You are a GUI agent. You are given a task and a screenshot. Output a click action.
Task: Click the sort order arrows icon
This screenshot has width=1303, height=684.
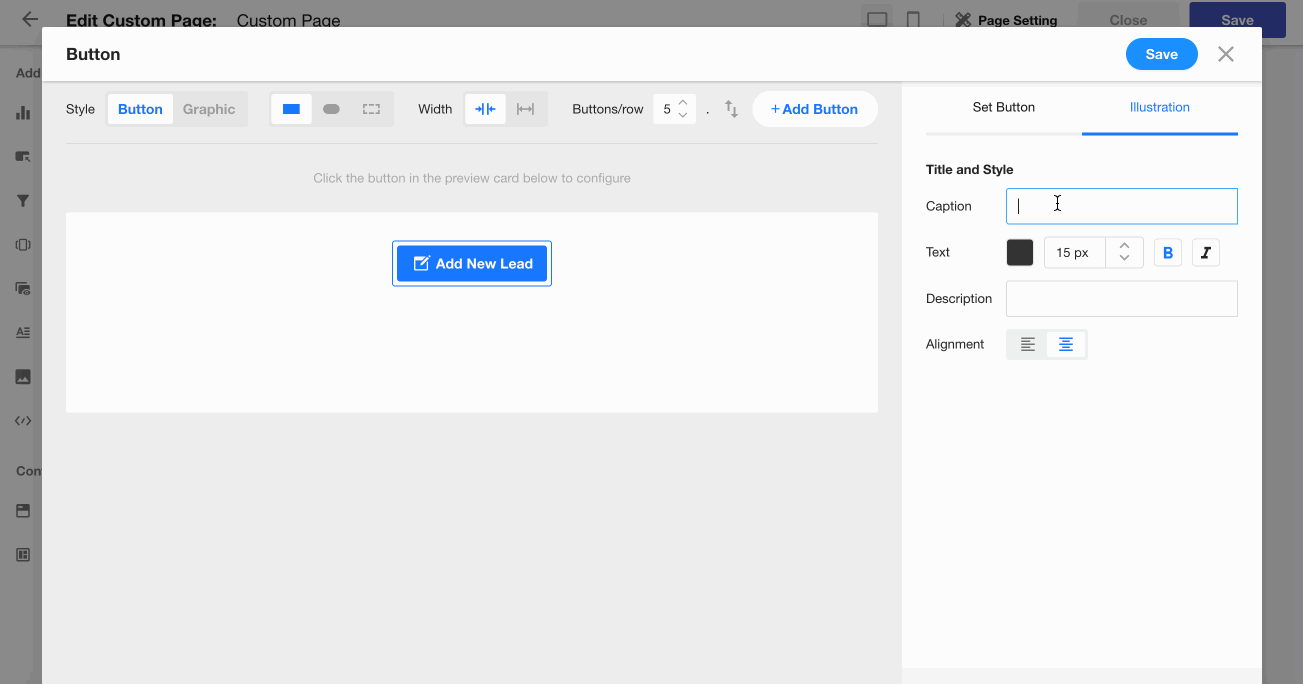[x=731, y=109]
